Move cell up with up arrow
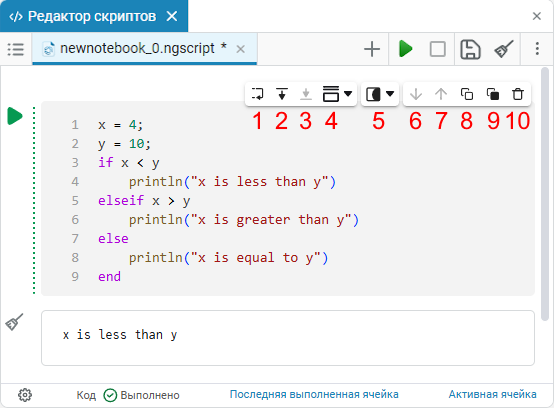Screen dimensions: 554x408 (x=441, y=94)
